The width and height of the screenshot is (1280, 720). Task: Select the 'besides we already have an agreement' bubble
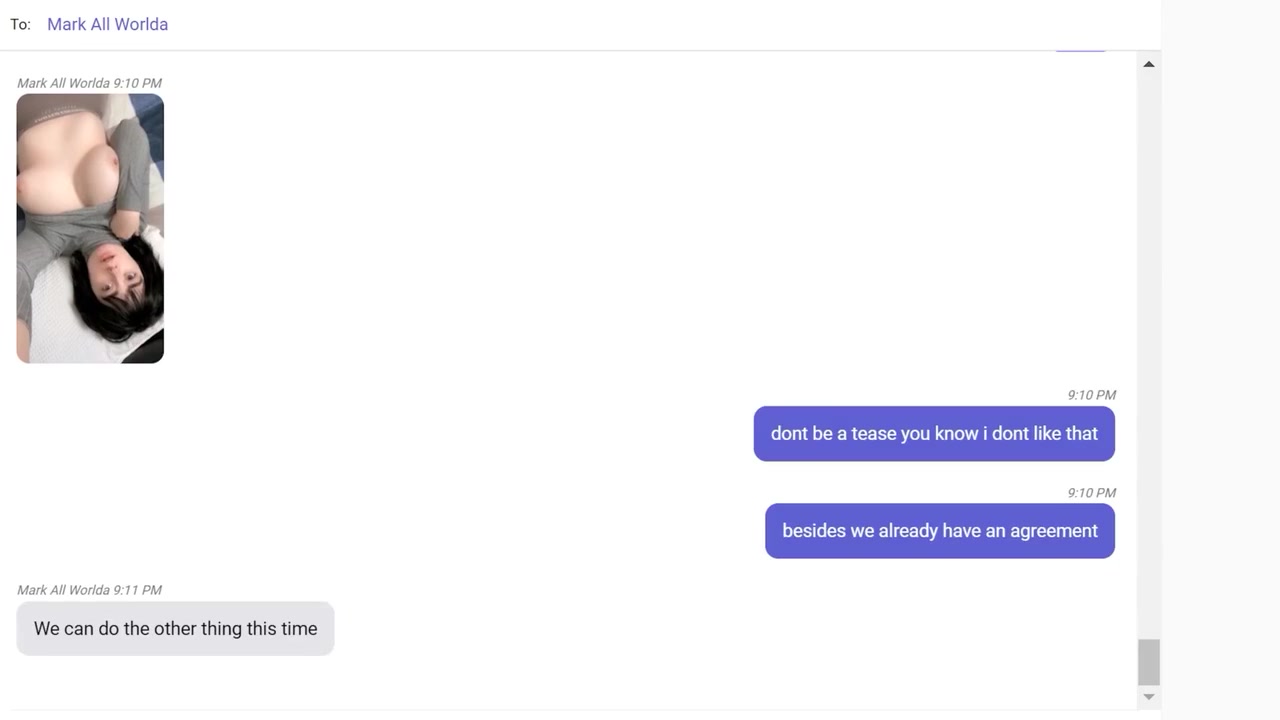[940, 531]
